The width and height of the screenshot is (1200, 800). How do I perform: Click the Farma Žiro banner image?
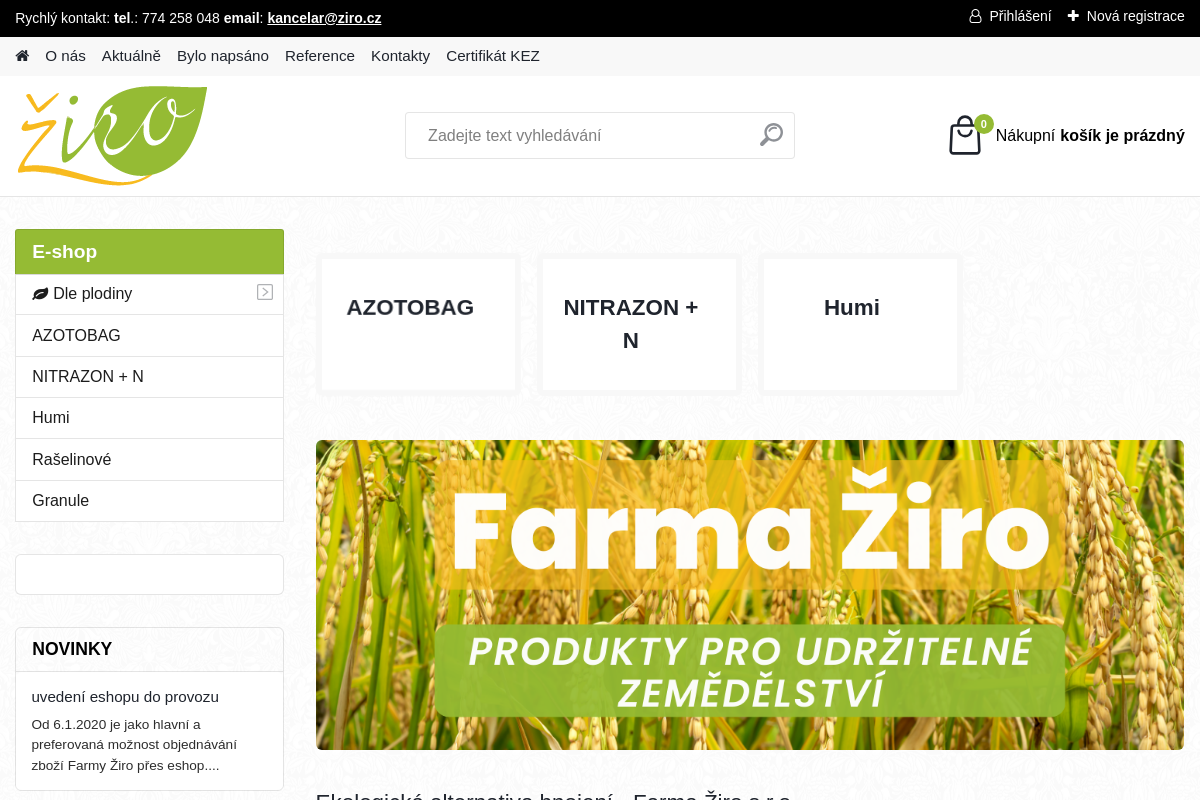click(x=750, y=595)
